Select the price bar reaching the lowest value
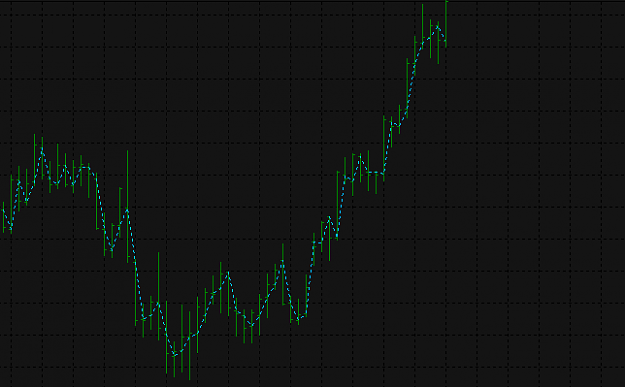 click(x=189, y=346)
